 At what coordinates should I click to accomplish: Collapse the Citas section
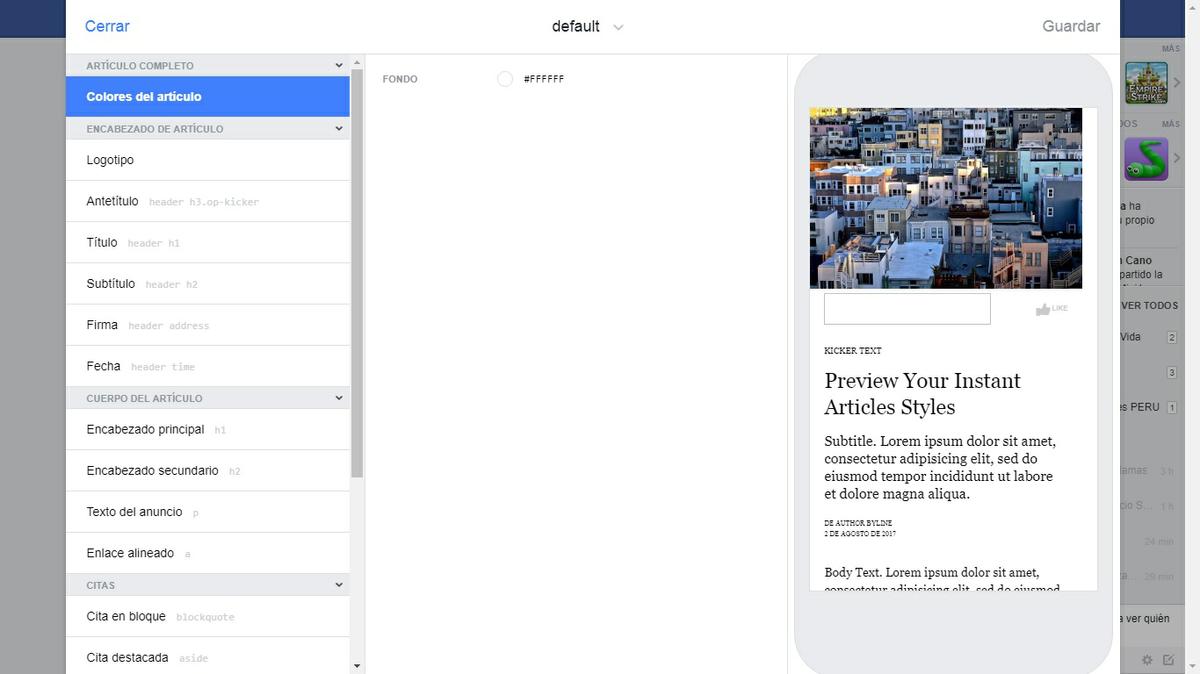tap(339, 585)
